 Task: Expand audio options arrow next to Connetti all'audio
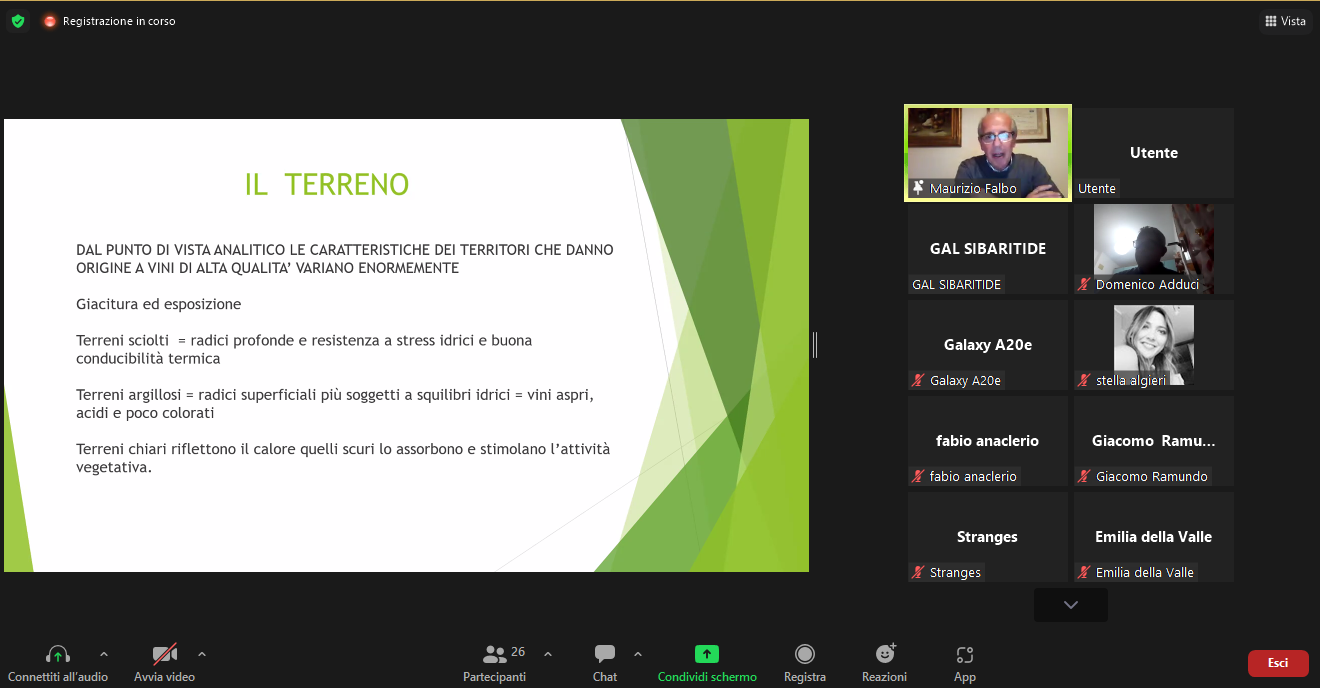pyautogui.click(x=104, y=654)
